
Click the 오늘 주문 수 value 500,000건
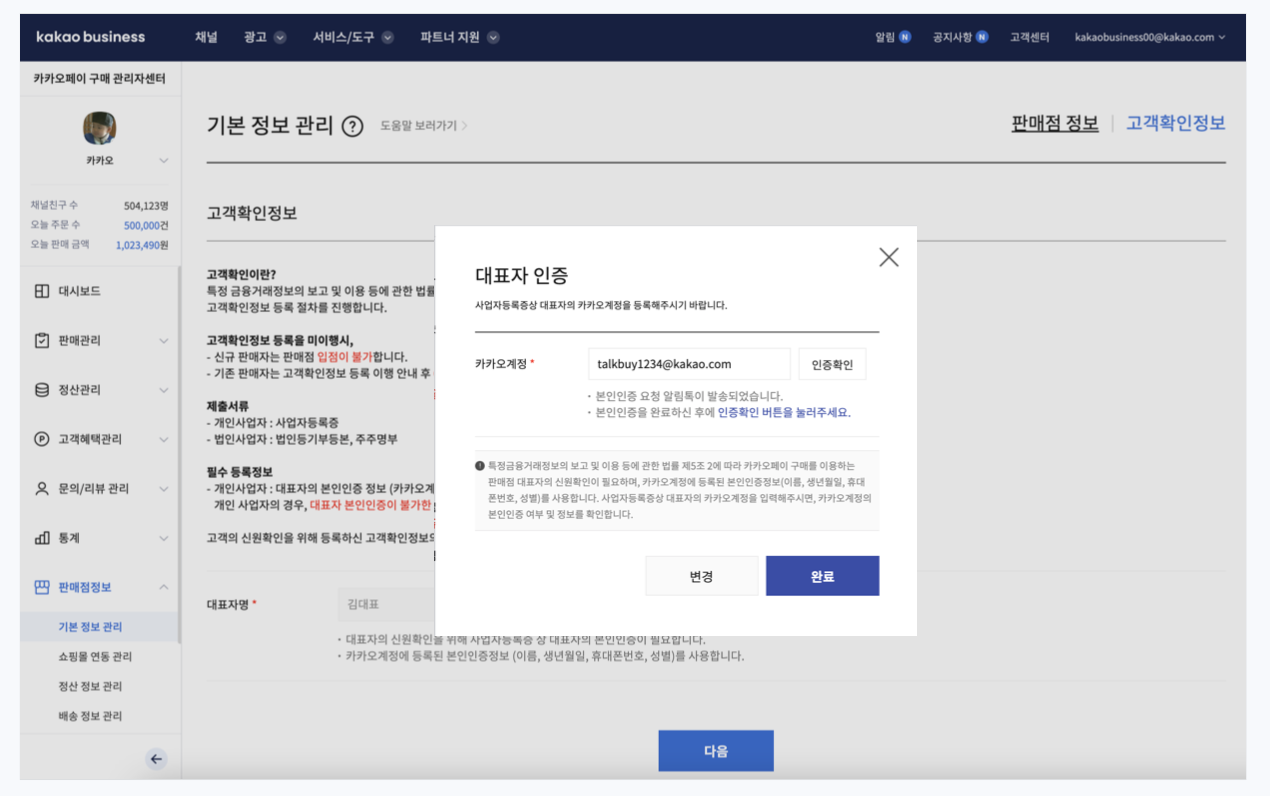click(146, 225)
